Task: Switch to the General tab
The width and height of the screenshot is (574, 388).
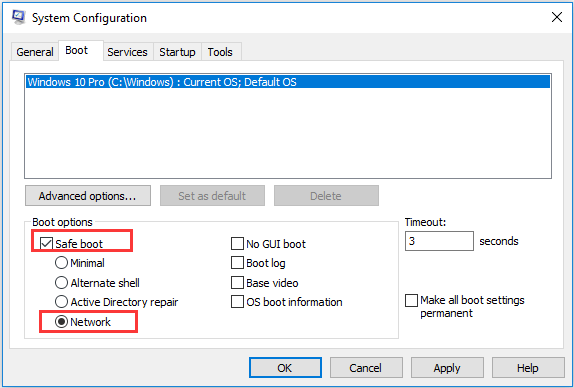Action: [x=35, y=52]
